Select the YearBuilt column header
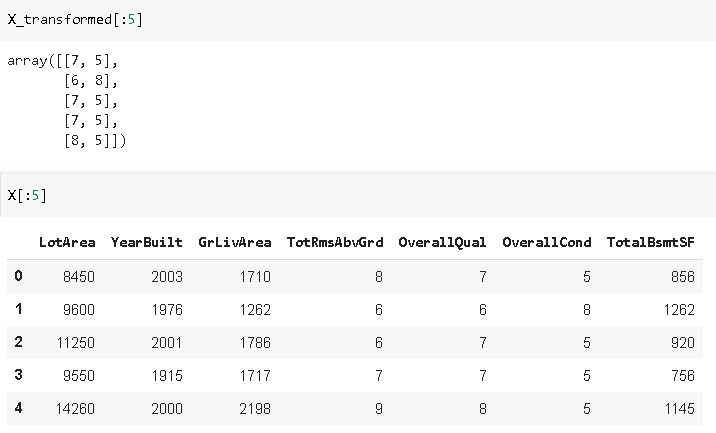This screenshot has width=716, height=433. 147,243
